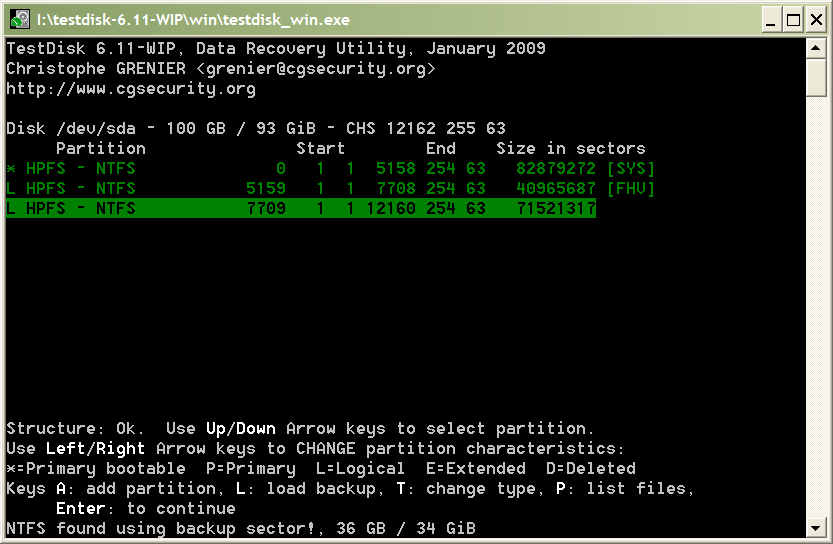Click the 'T: change type' key hint

point(469,488)
